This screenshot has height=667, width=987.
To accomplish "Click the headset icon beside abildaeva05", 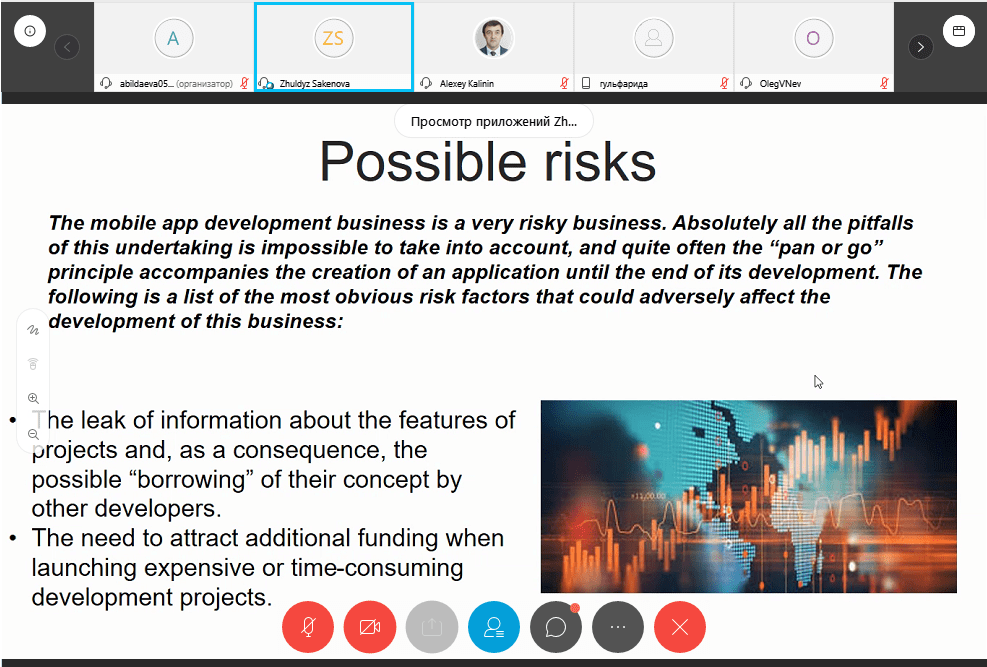I will [106, 83].
